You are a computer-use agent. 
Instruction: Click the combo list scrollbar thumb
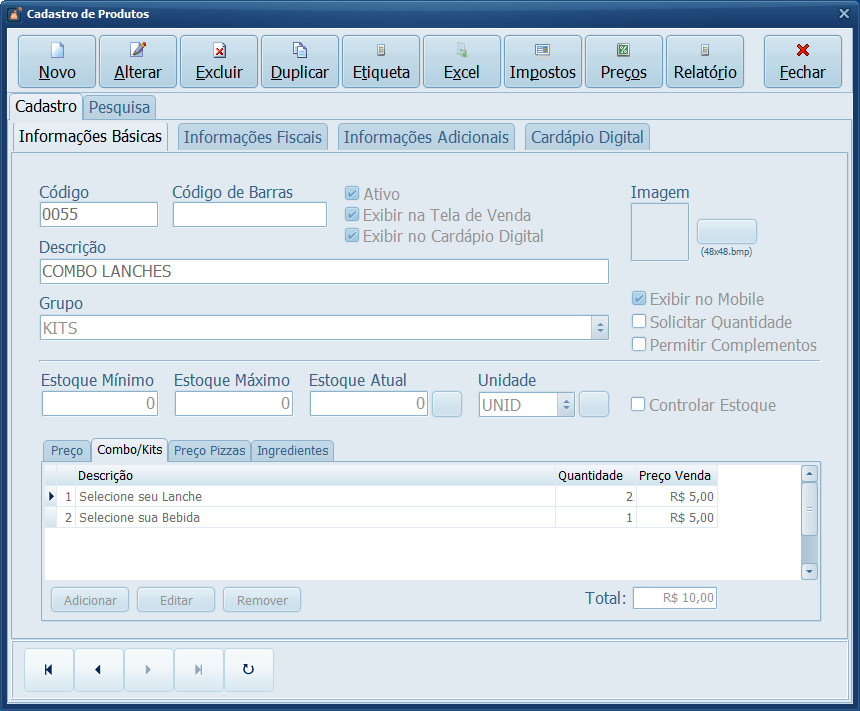tap(810, 509)
